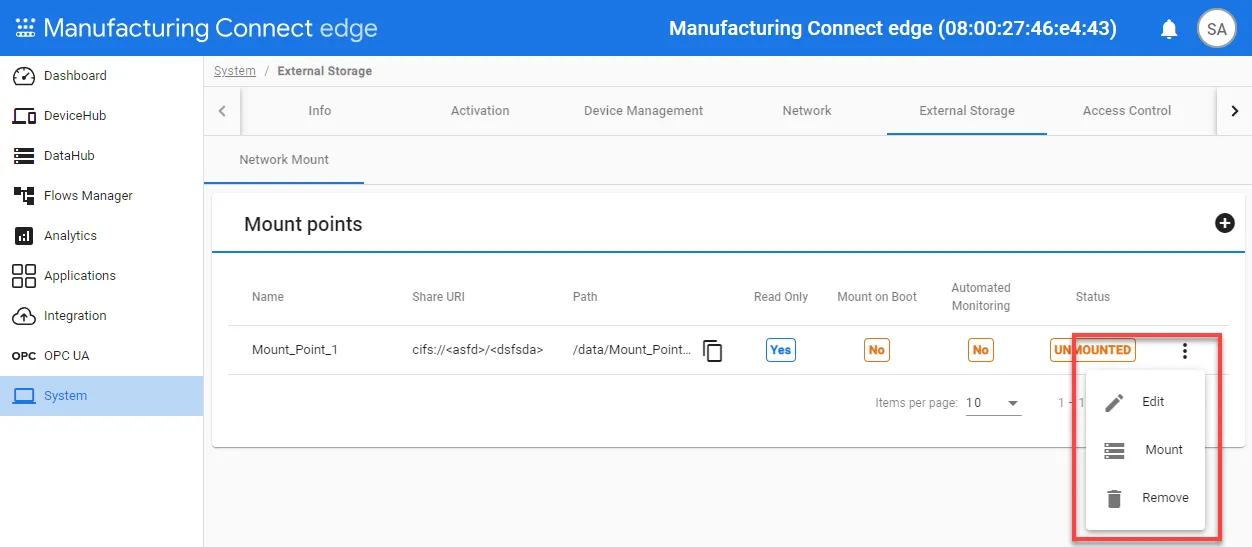Click the Path column header
Viewport: 1252px width, 547px height.
click(585, 297)
